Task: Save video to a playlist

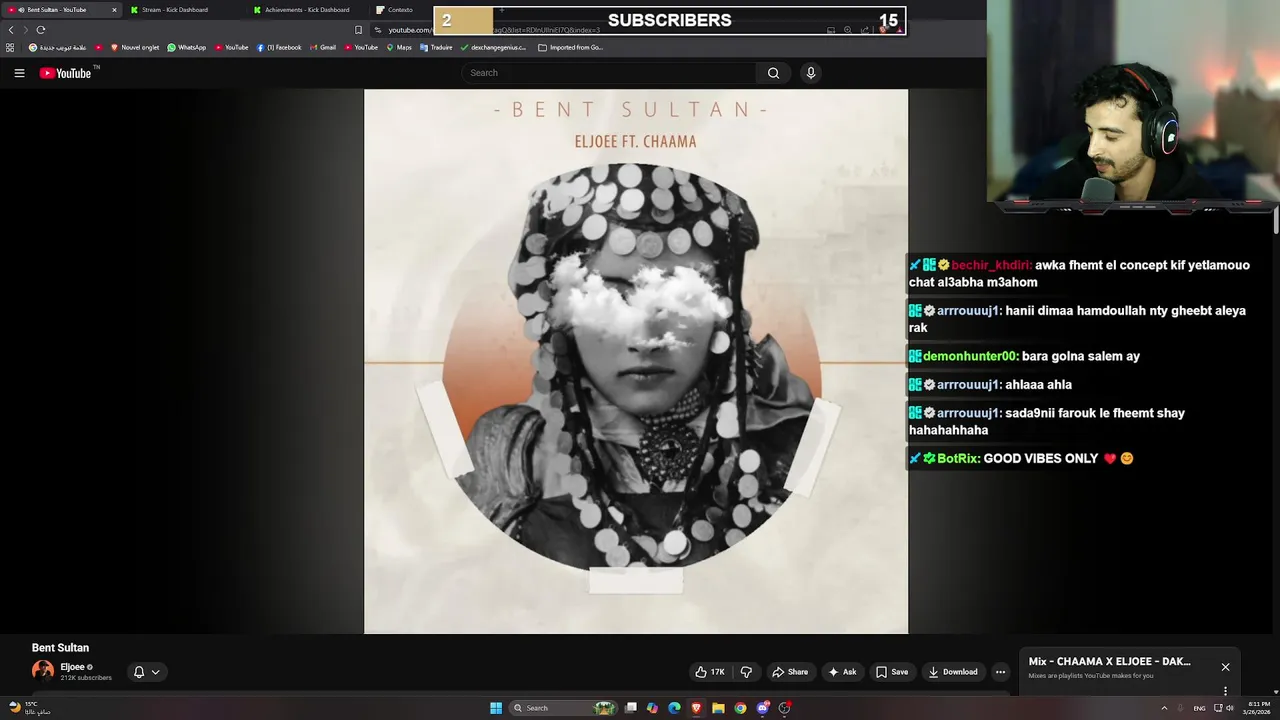Action: click(x=892, y=672)
